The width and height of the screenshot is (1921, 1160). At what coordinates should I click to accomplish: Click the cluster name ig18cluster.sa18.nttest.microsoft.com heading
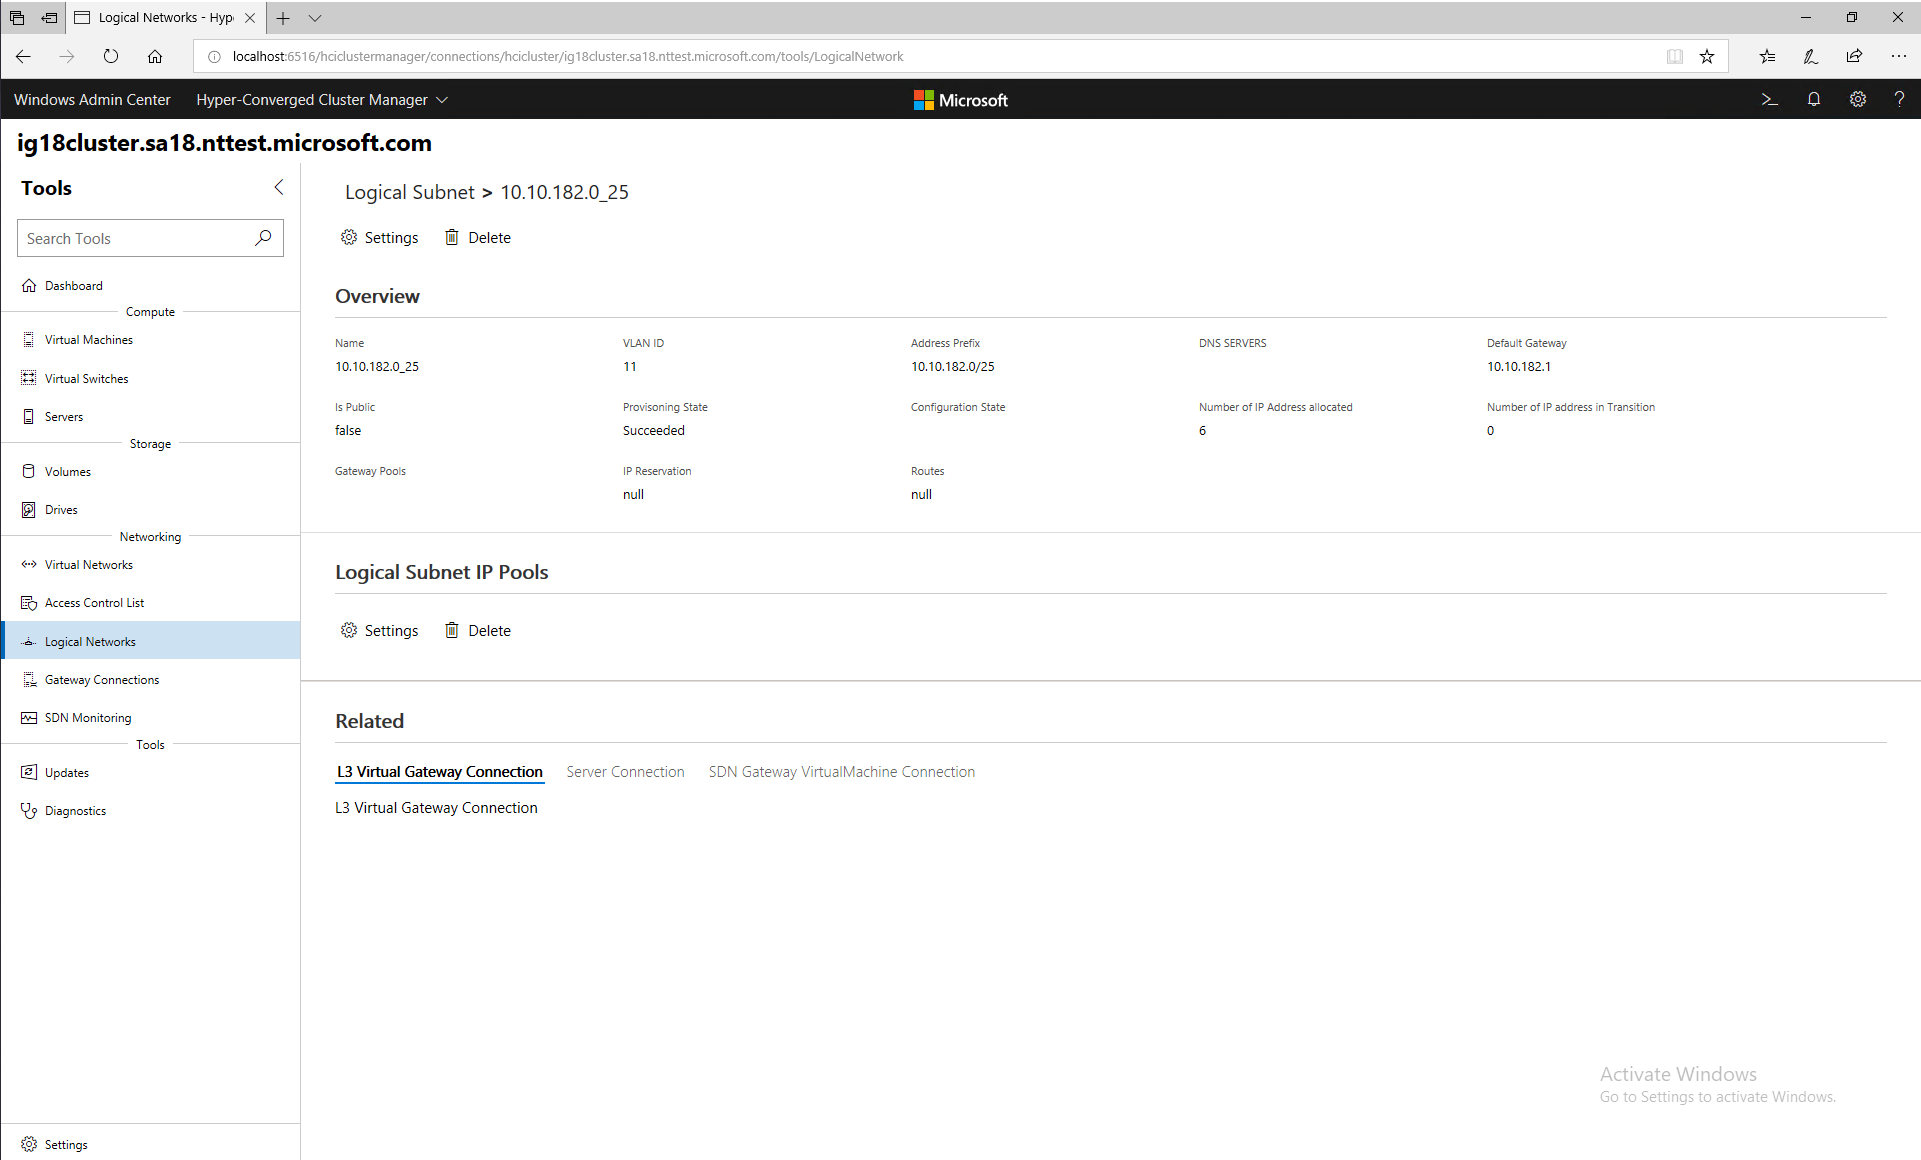pos(224,143)
